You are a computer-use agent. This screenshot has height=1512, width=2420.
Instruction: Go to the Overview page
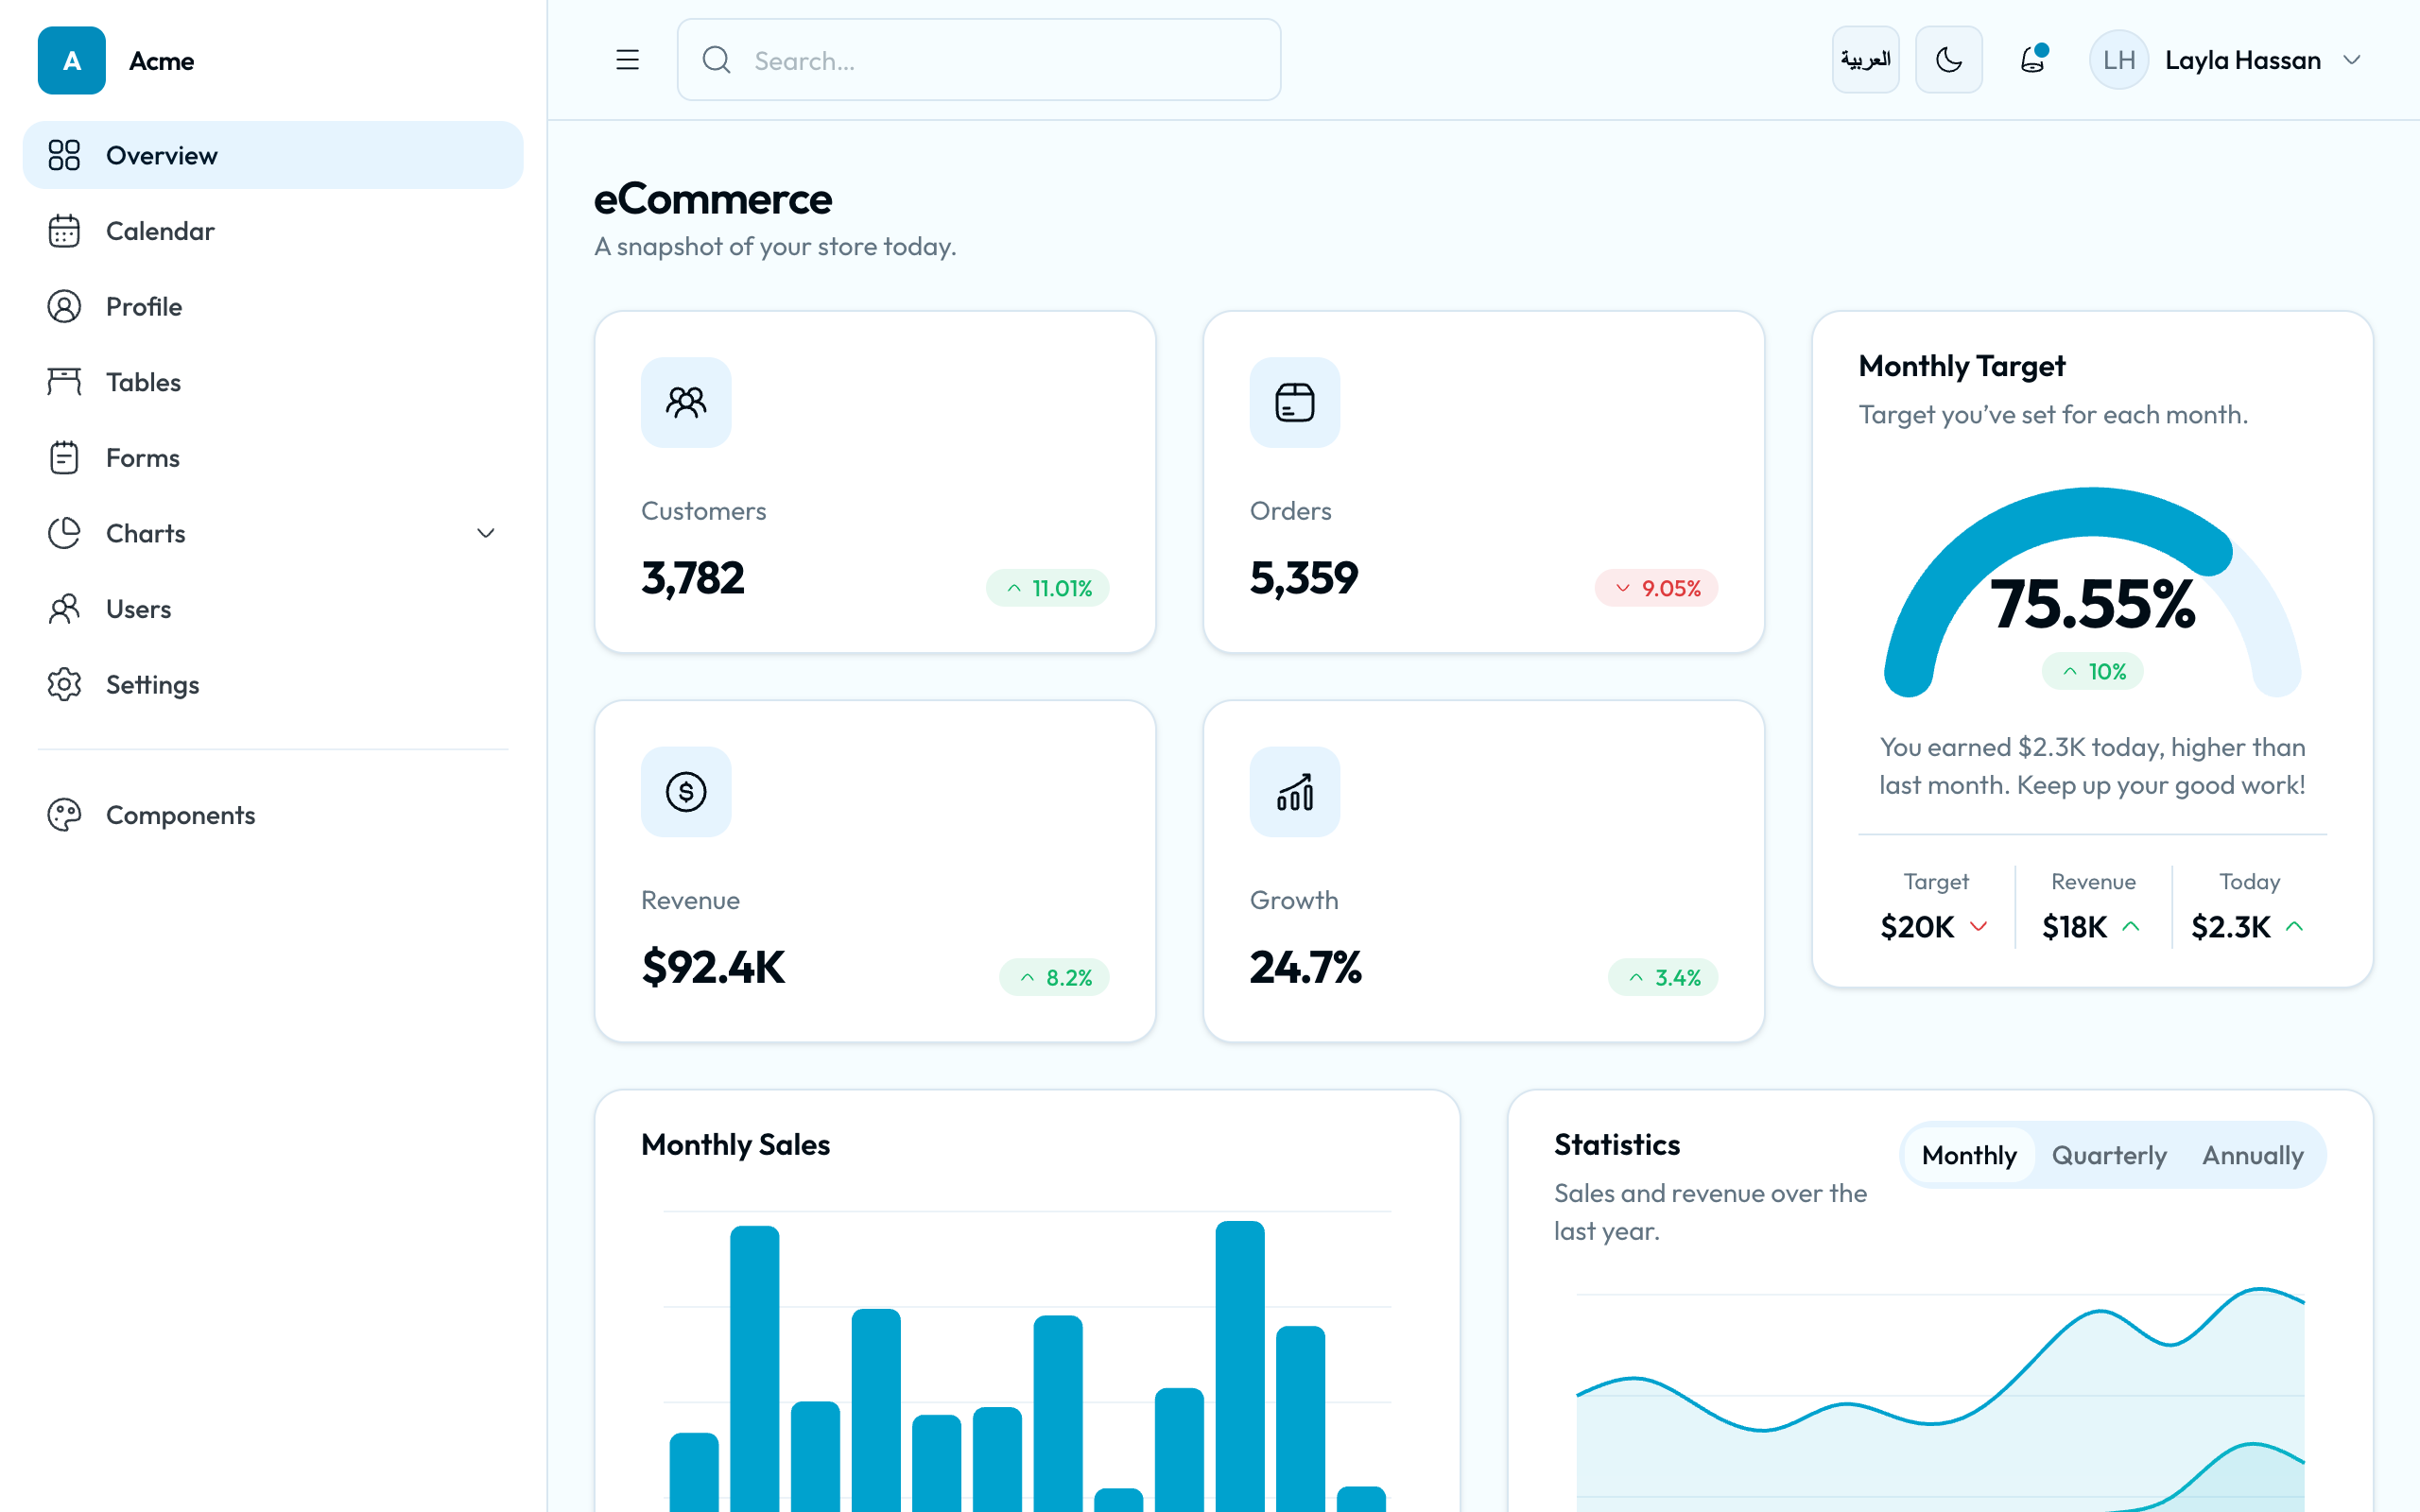coord(273,155)
